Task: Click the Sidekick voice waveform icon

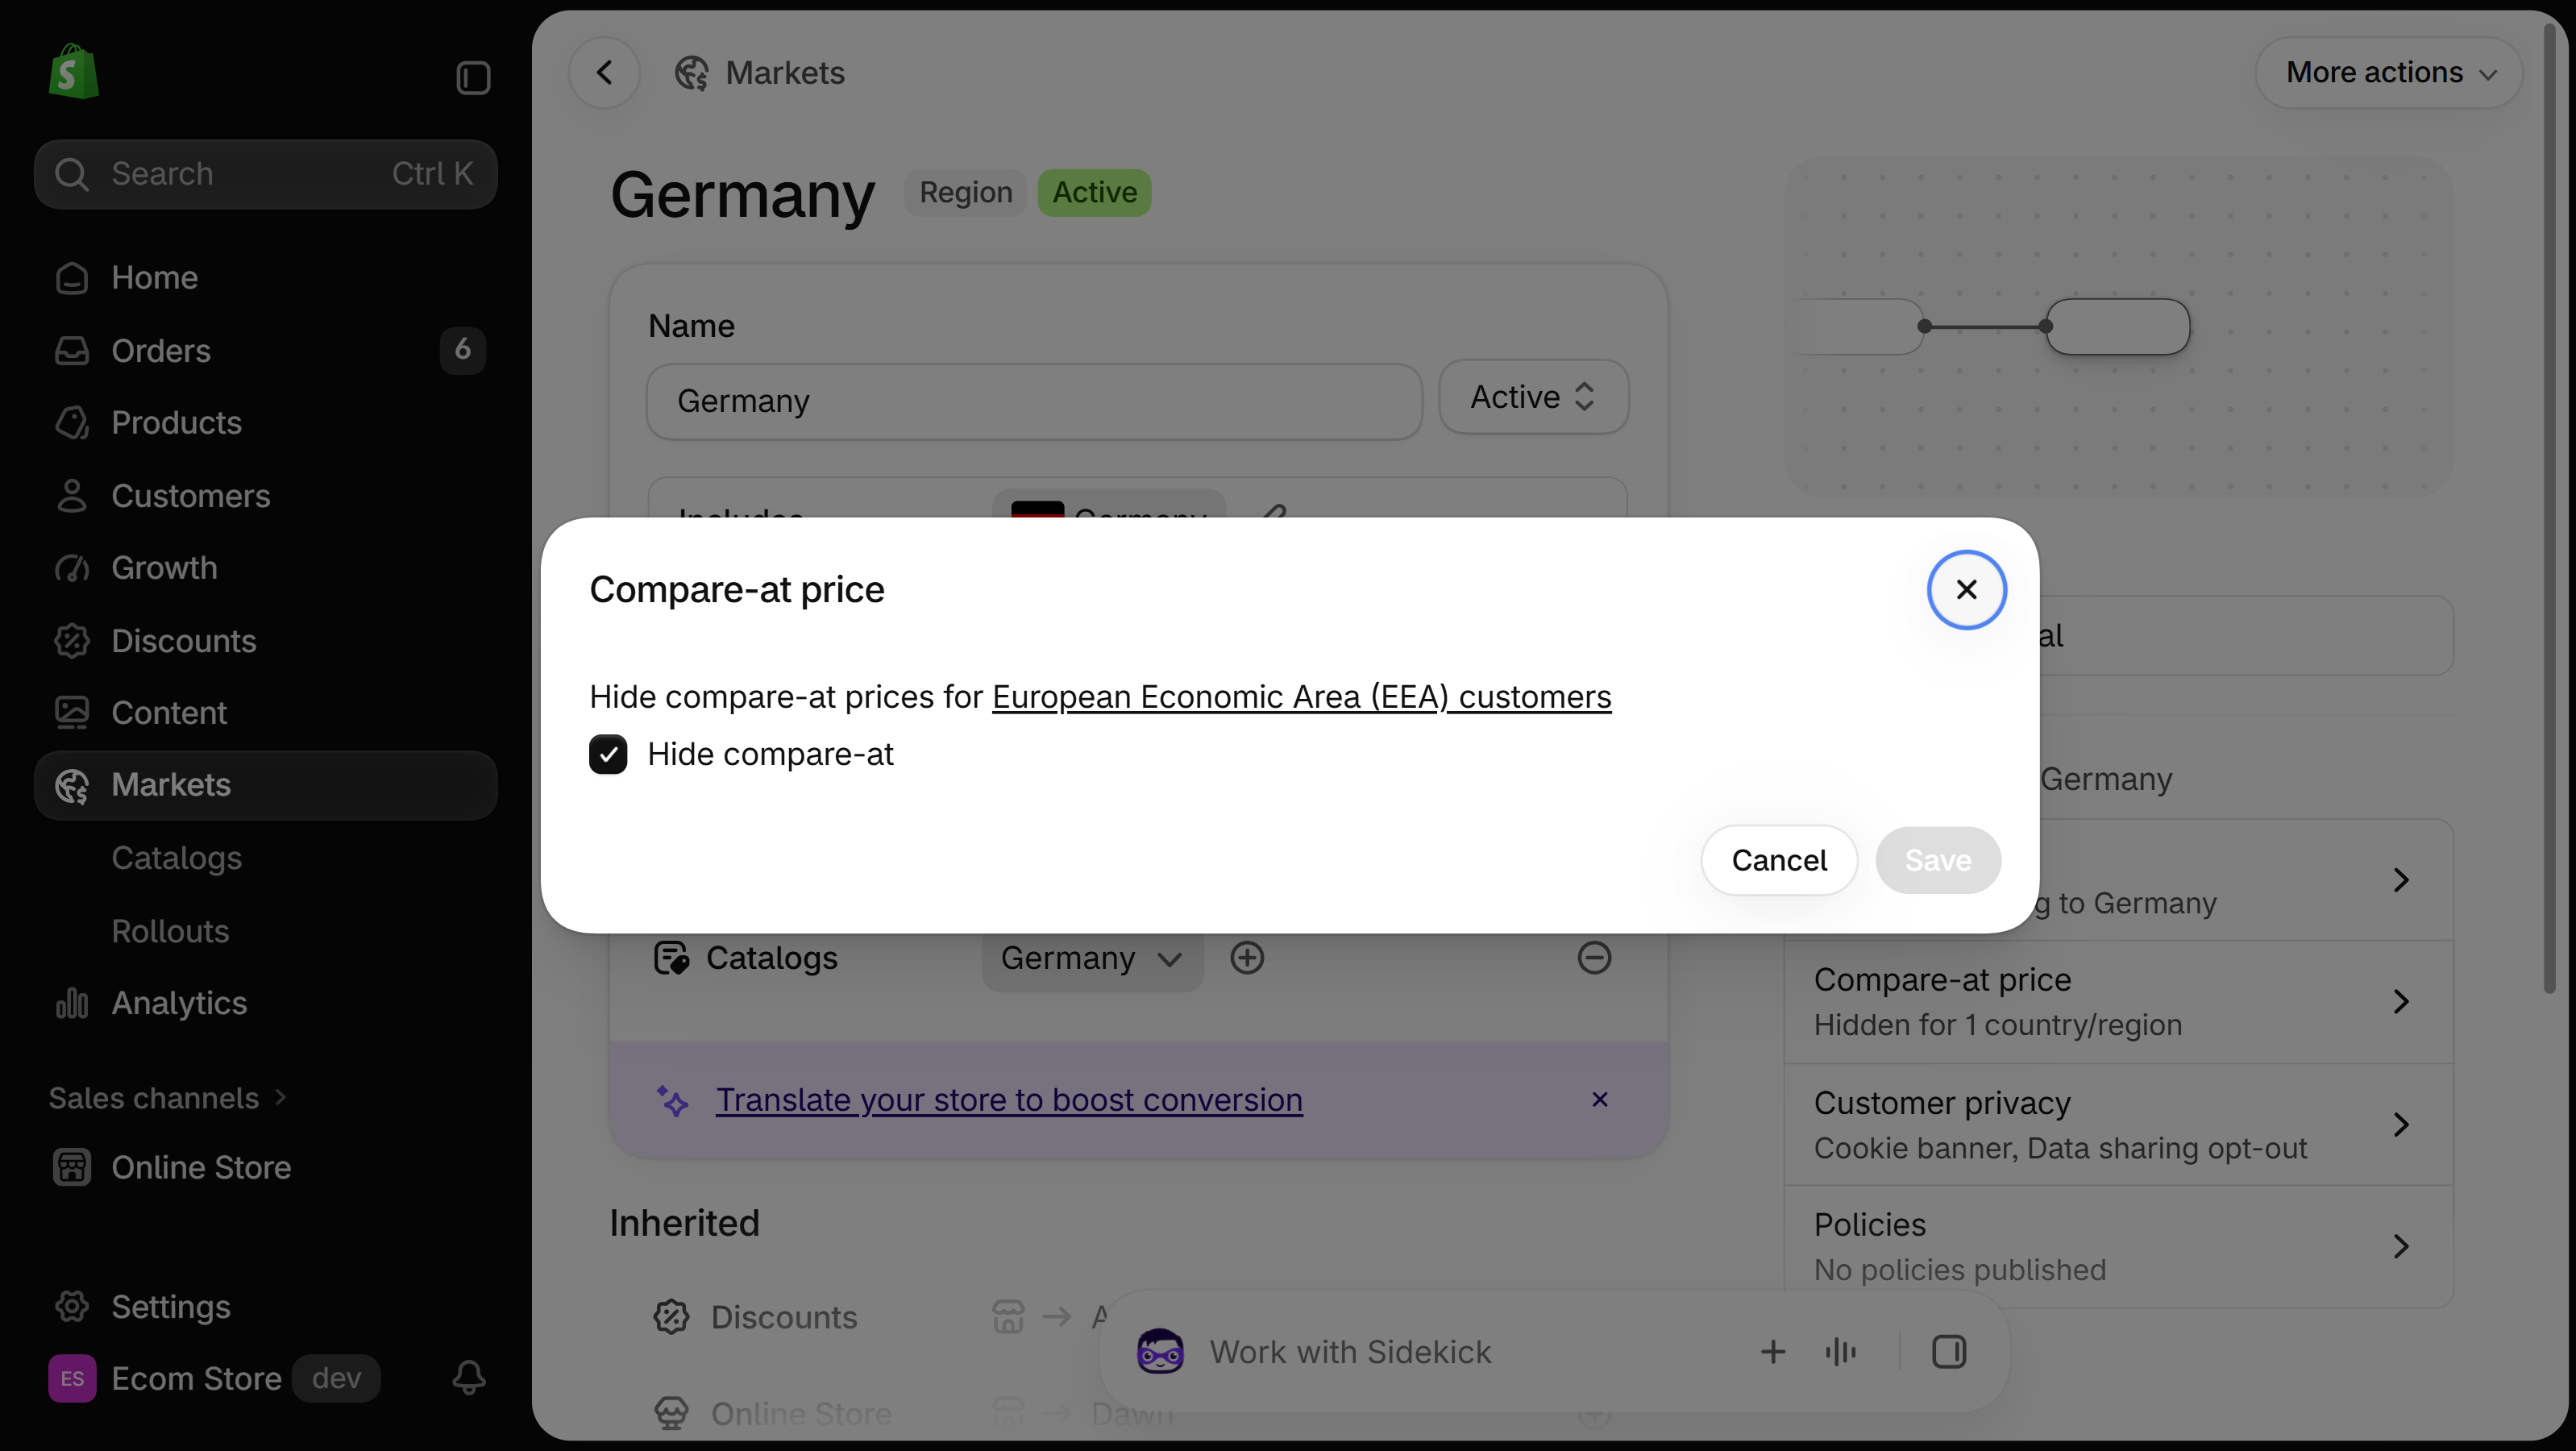Action: pyautogui.click(x=1840, y=1352)
